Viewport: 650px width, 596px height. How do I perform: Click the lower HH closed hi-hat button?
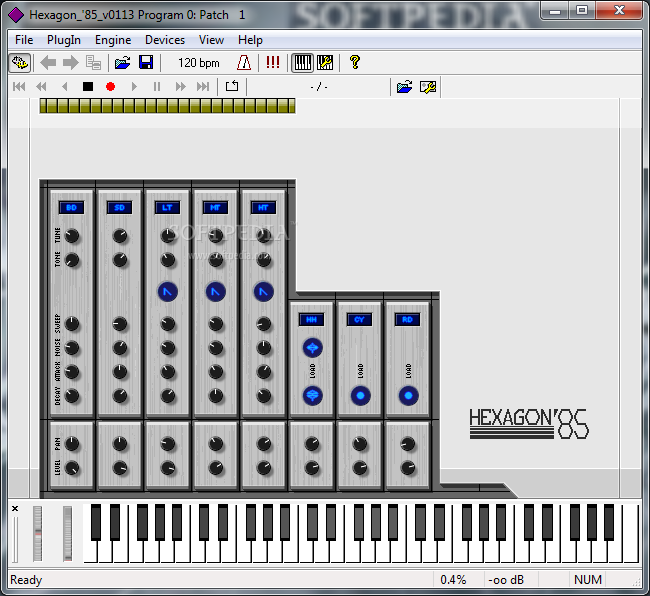click(312, 395)
